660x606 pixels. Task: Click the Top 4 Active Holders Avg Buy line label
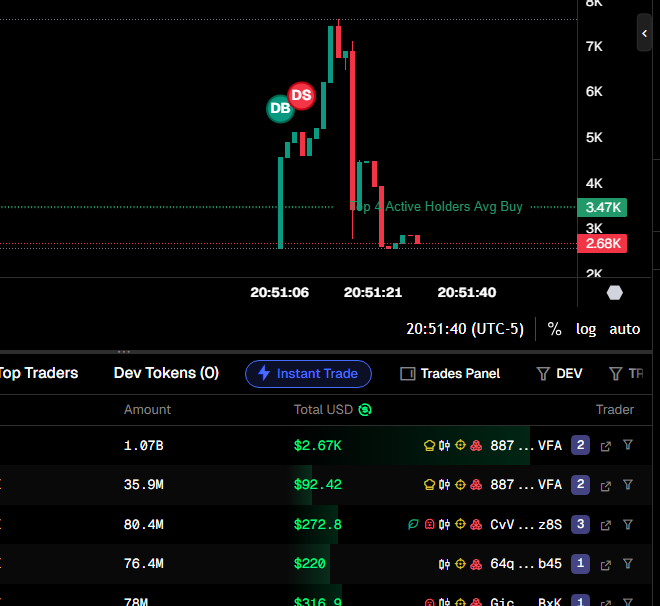point(436,207)
